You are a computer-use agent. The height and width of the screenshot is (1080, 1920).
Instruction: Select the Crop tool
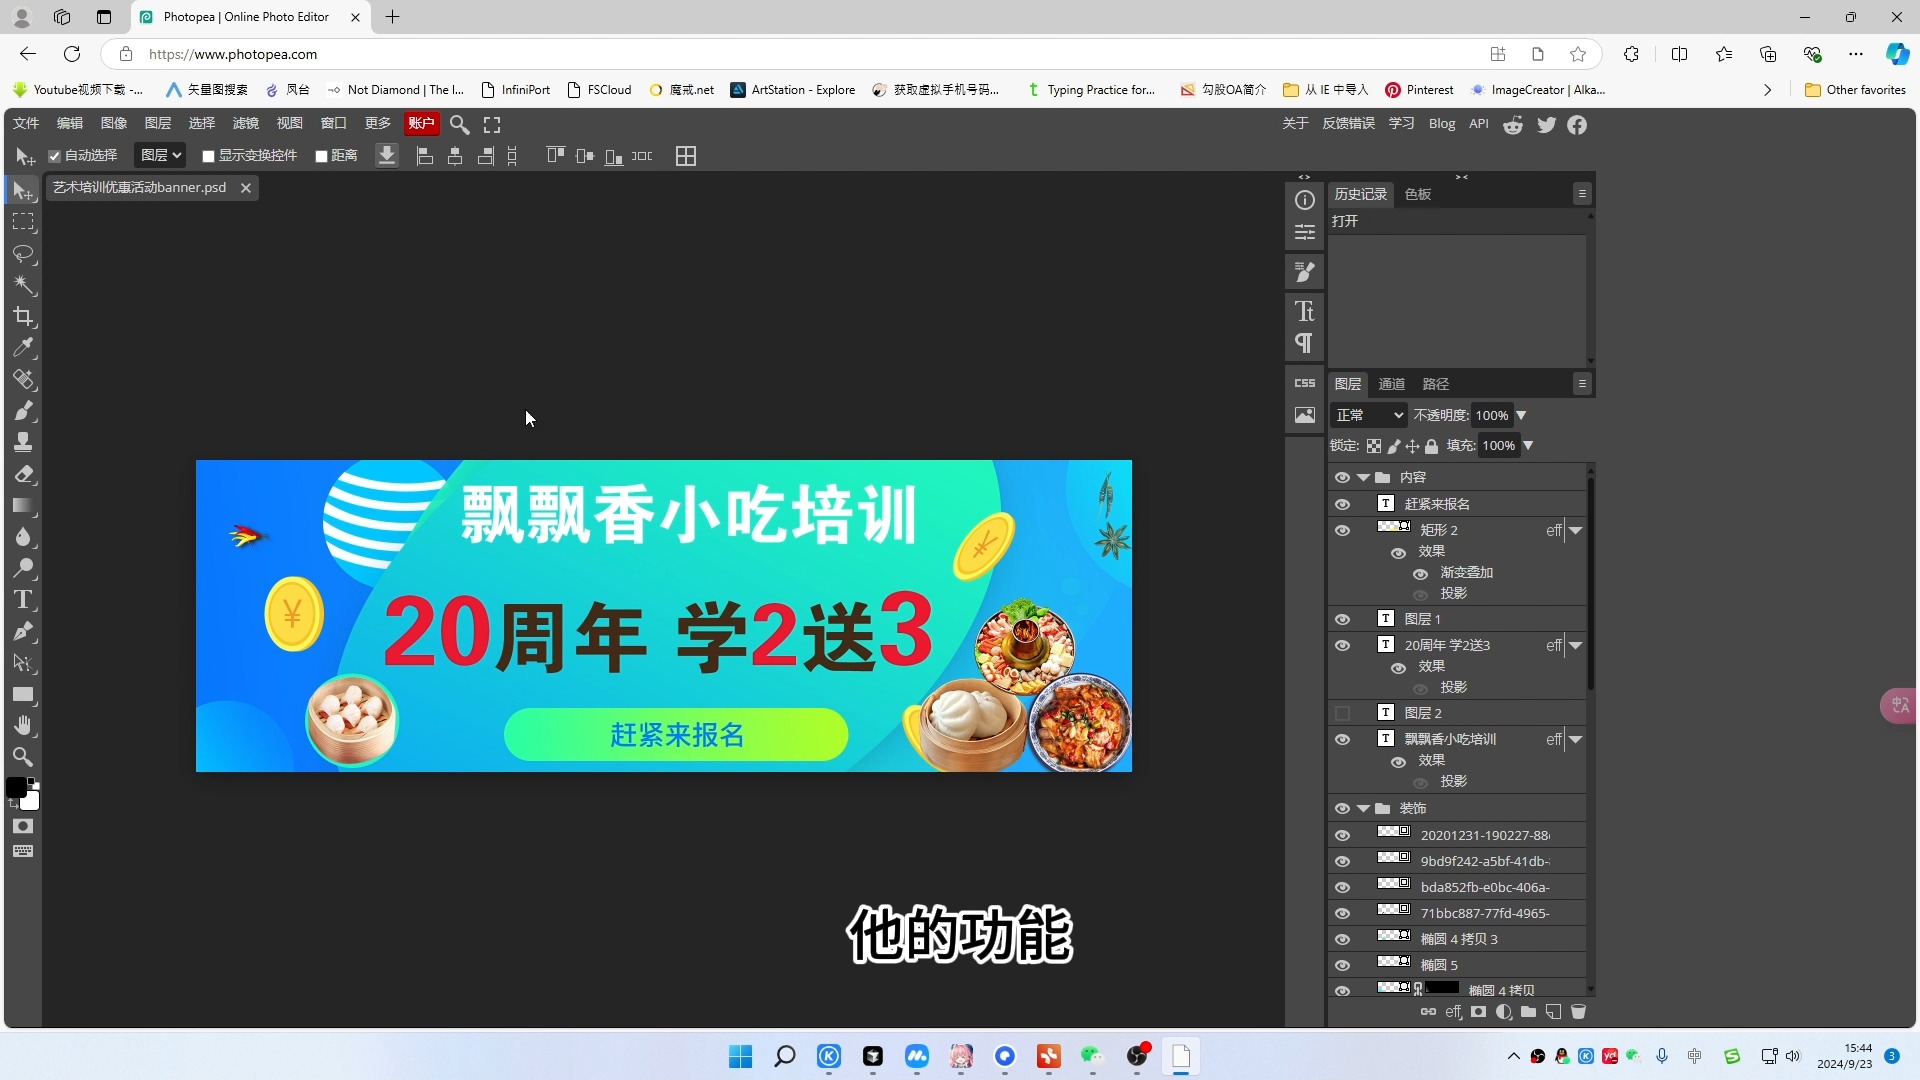click(x=24, y=316)
